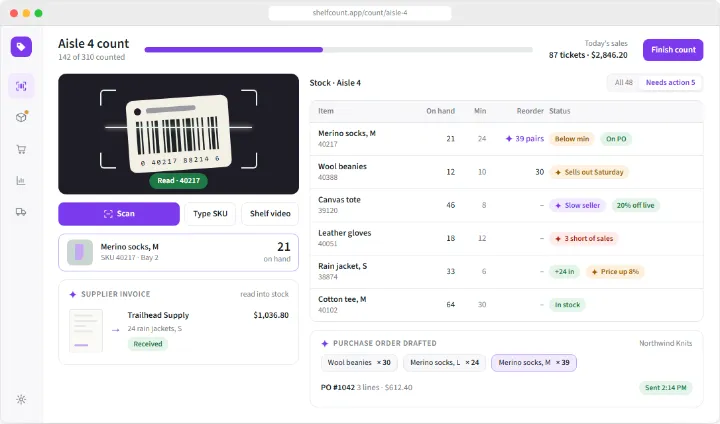The height and width of the screenshot is (424, 720).
Task: Click the 20% off live badge
Action: (x=636, y=205)
